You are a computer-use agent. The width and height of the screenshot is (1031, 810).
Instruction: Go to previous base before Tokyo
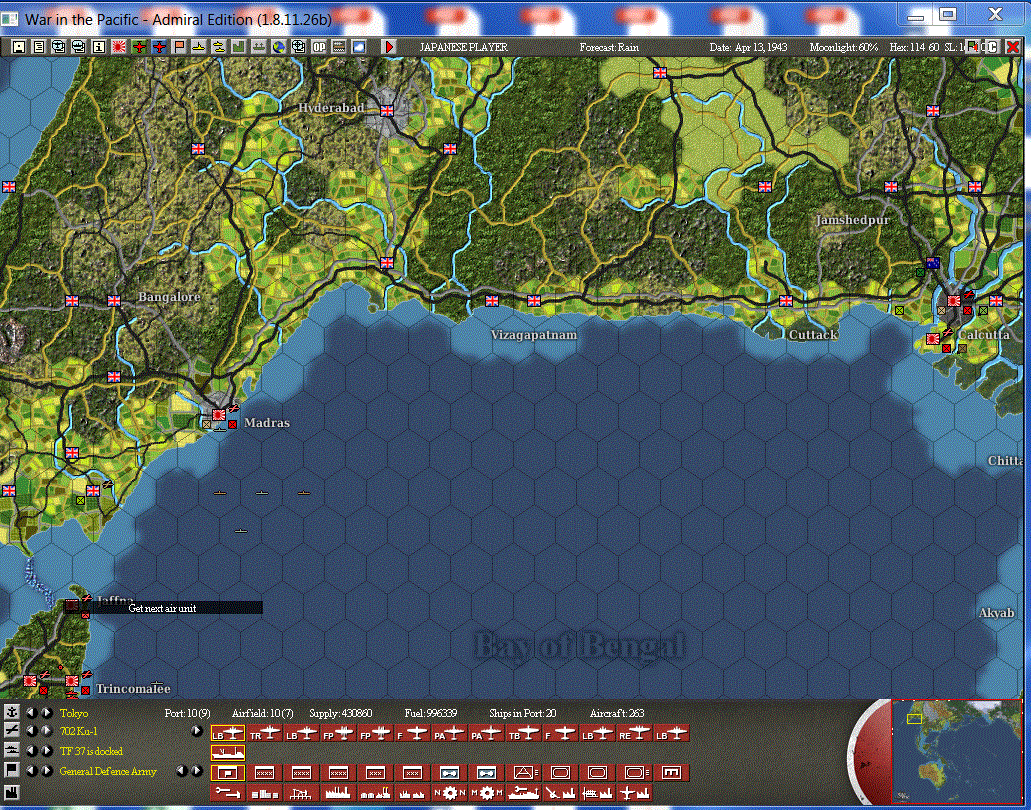[30, 713]
